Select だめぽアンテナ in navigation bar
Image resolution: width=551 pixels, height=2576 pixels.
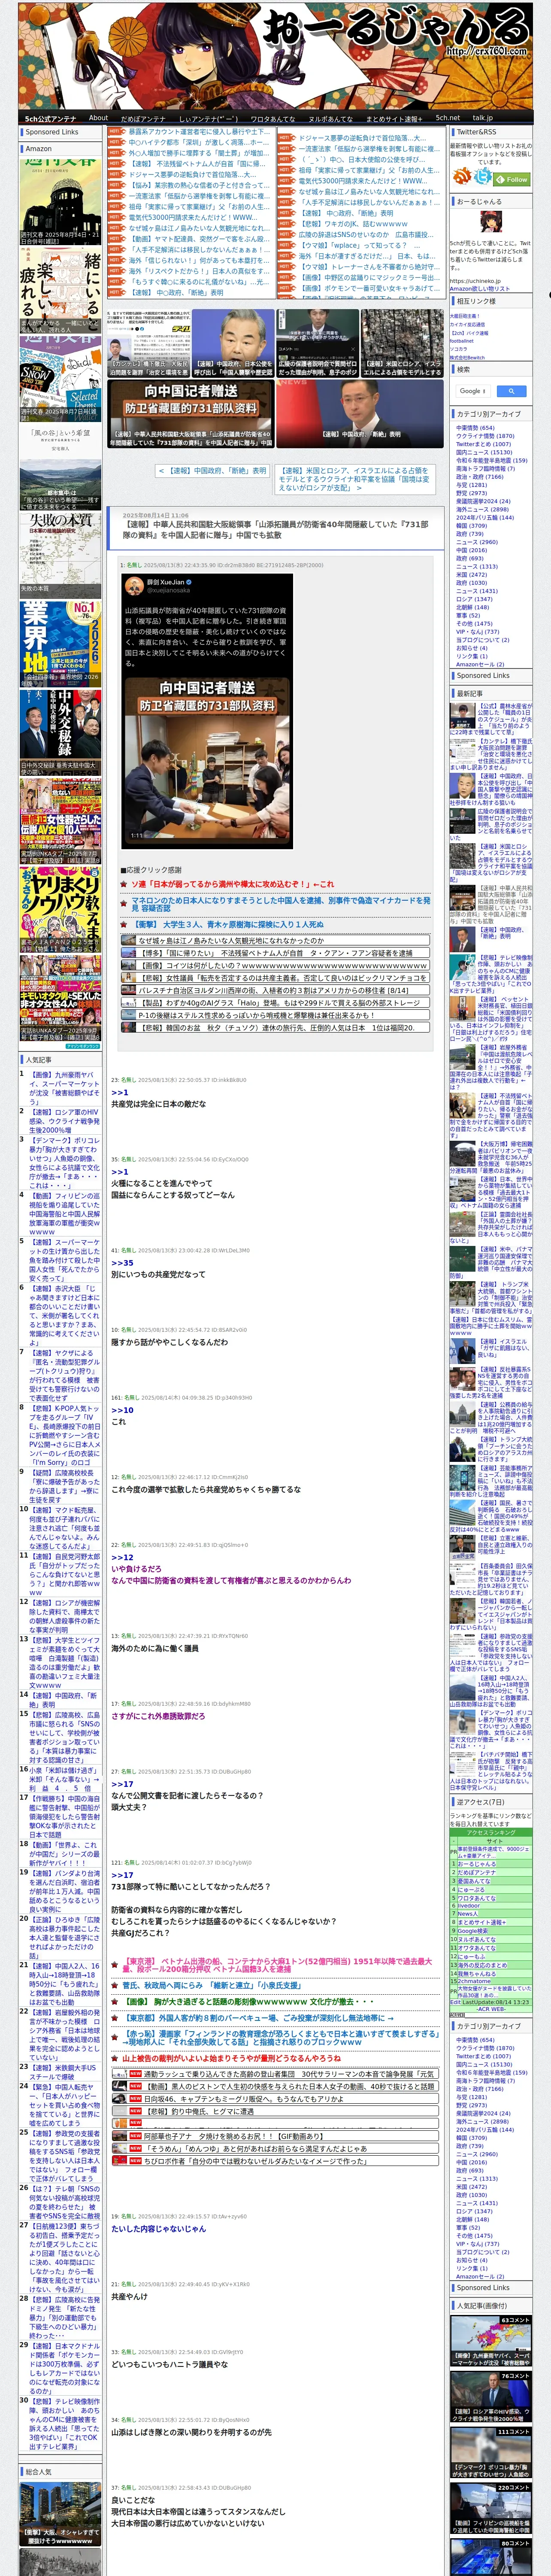point(143,118)
